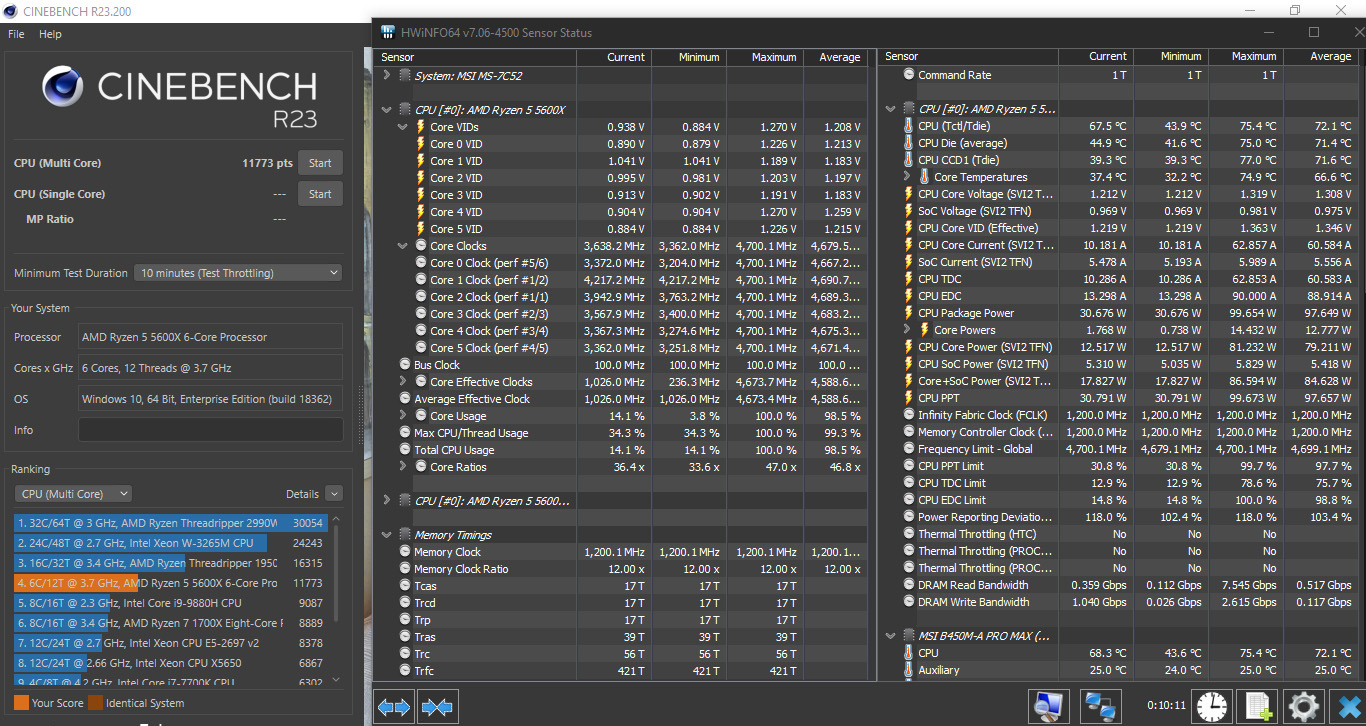
Task: Expand the Core Ratios node
Action: pyautogui.click(x=402, y=467)
